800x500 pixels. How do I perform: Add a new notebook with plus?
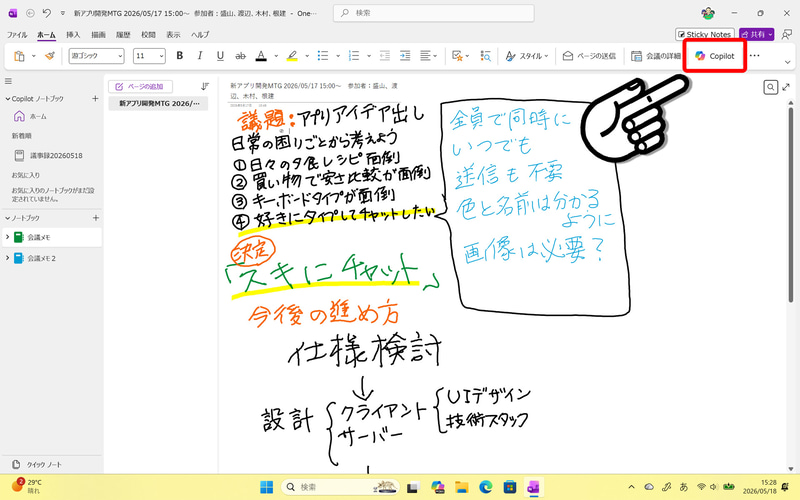click(95, 218)
